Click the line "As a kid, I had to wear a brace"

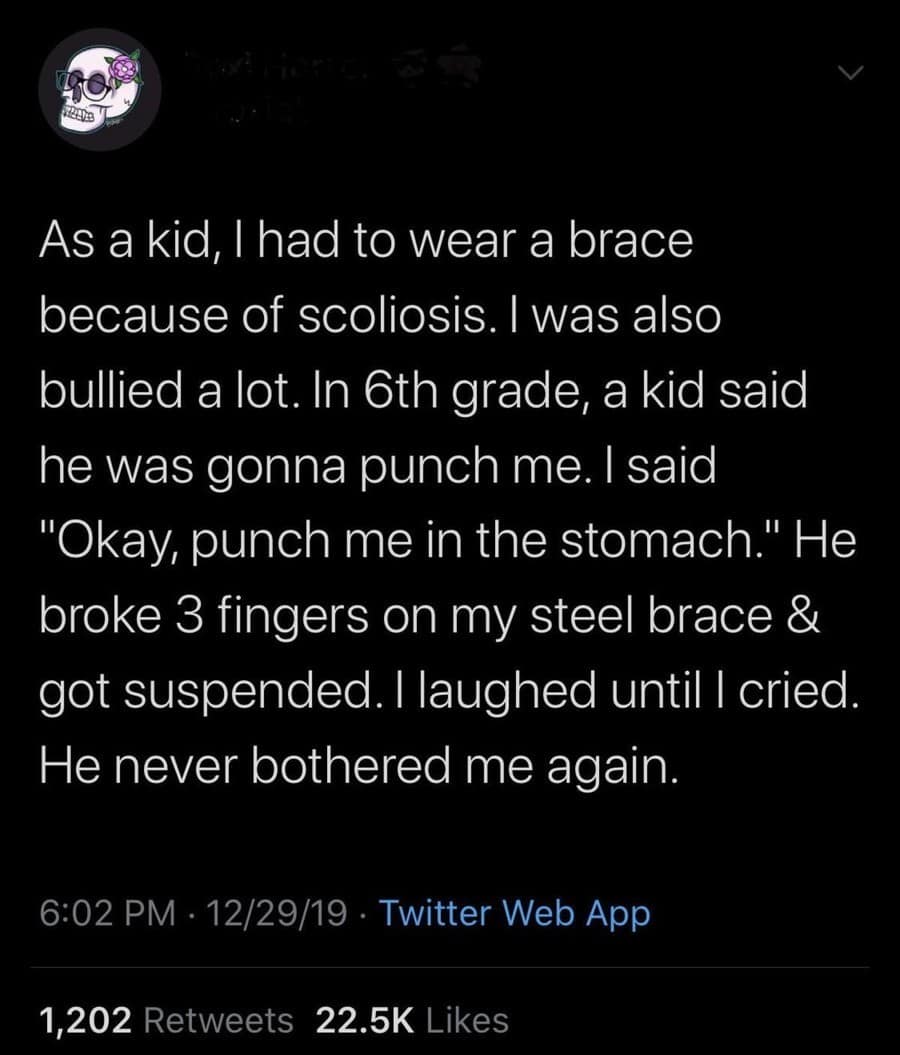366,243
